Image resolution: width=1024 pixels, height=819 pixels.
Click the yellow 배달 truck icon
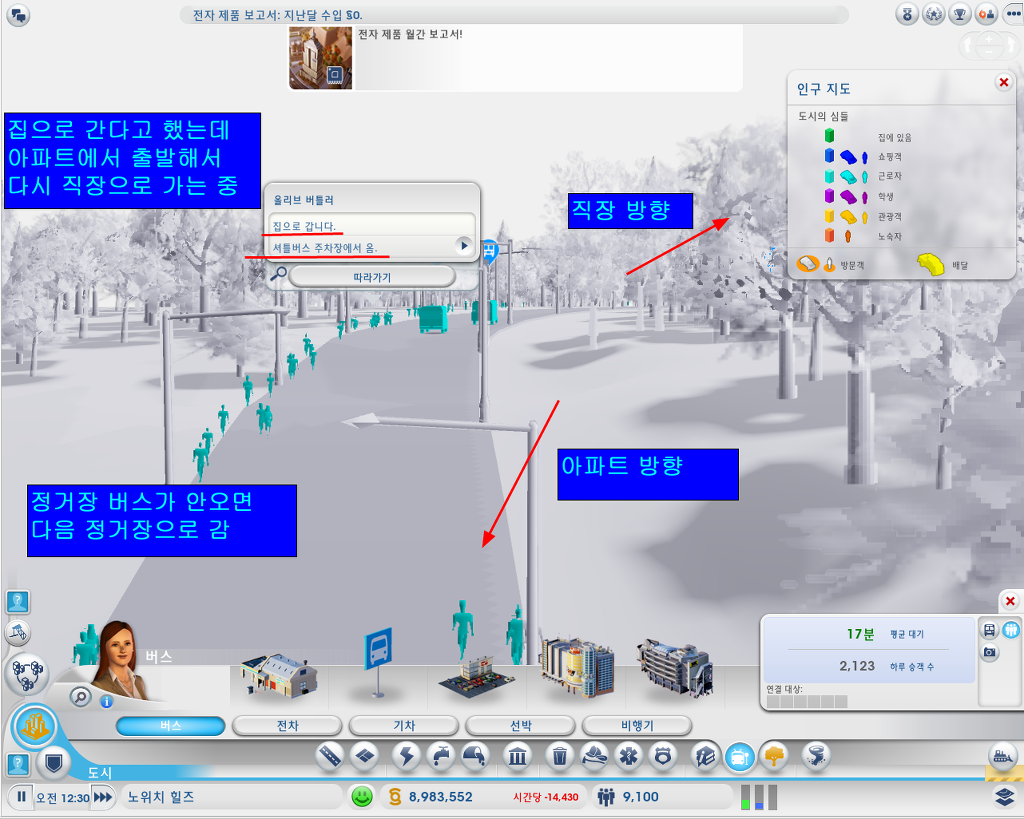point(931,263)
